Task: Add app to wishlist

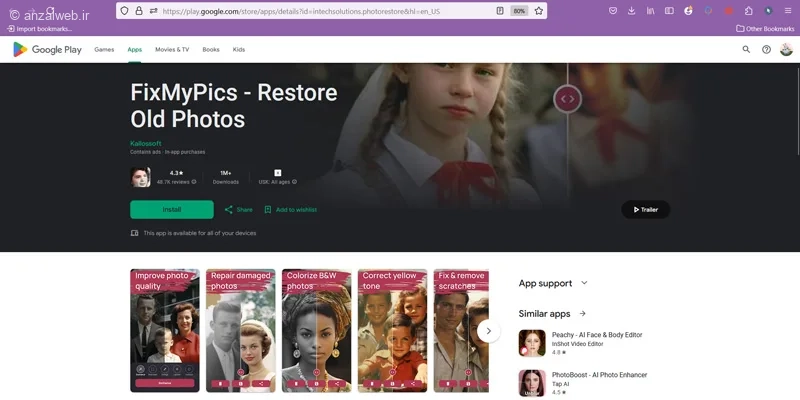Action: (290, 210)
